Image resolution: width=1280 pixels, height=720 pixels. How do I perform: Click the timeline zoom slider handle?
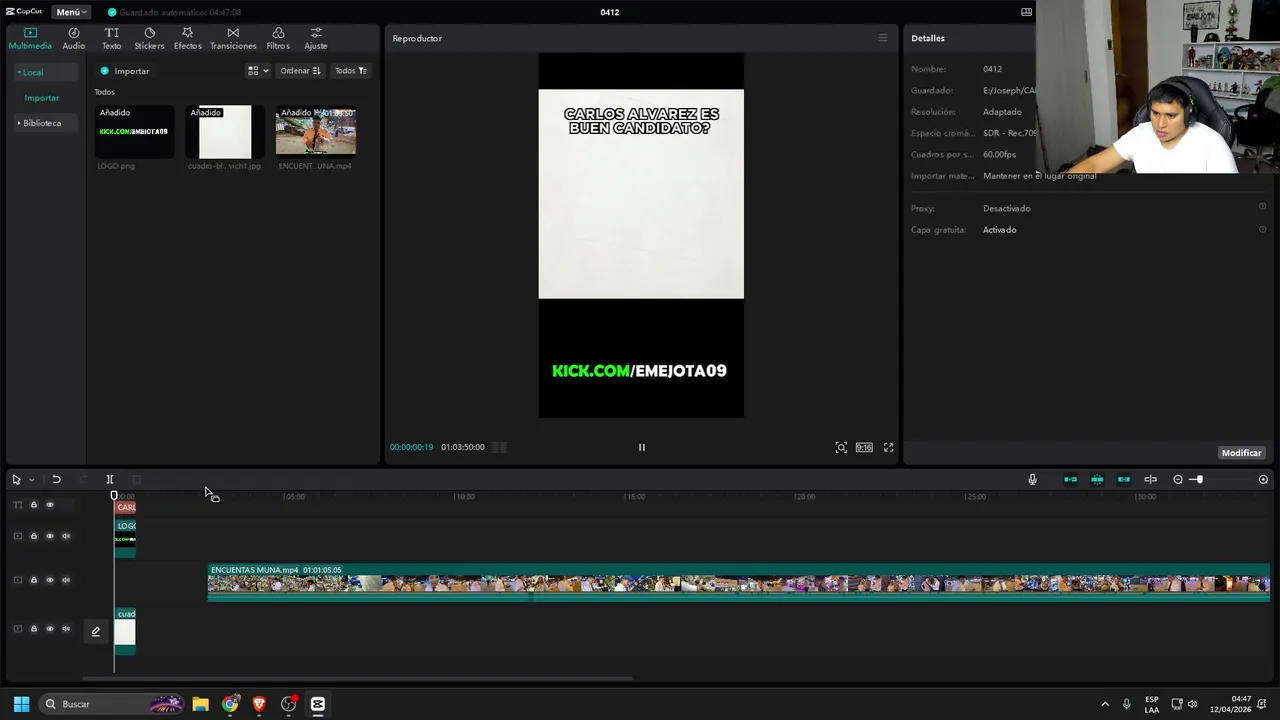(1198, 479)
